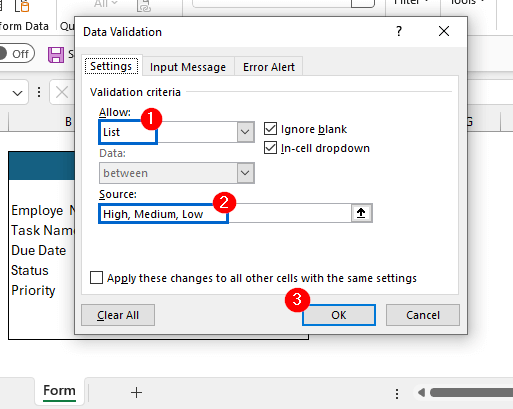Screen dimensions: 513x409
Task: Click the Source input field
Action: [225, 213]
